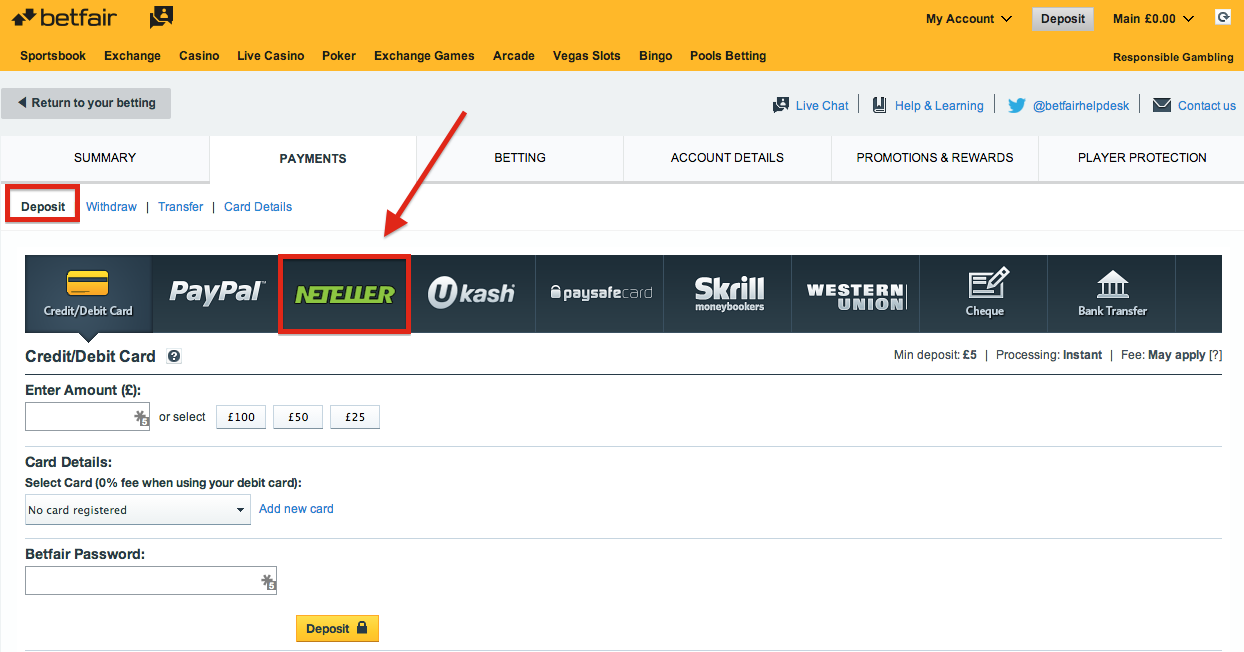Go to the Casino section
The height and width of the screenshot is (652, 1244).
pos(199,56)
